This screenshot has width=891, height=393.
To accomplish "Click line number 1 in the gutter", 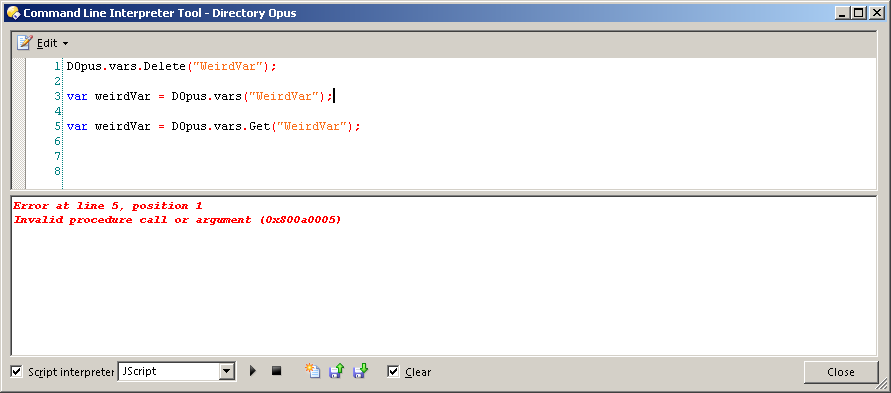I will (x=57, y=66).
